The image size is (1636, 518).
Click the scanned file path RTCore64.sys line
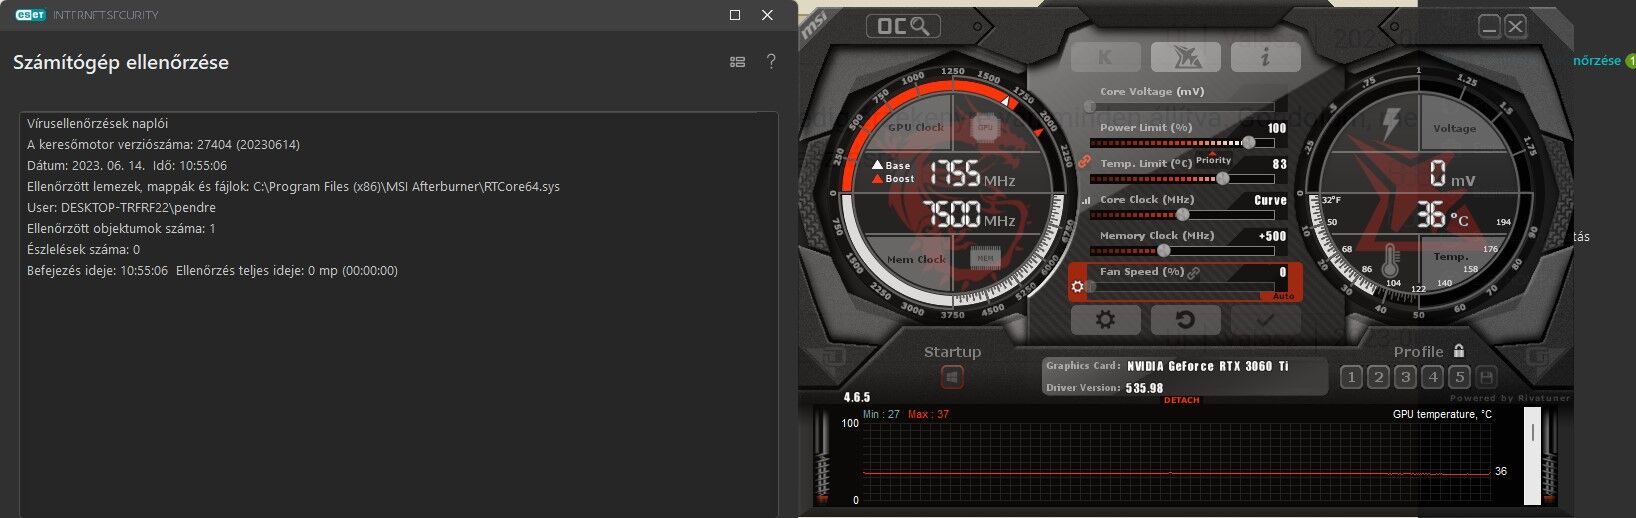point(293,186)
